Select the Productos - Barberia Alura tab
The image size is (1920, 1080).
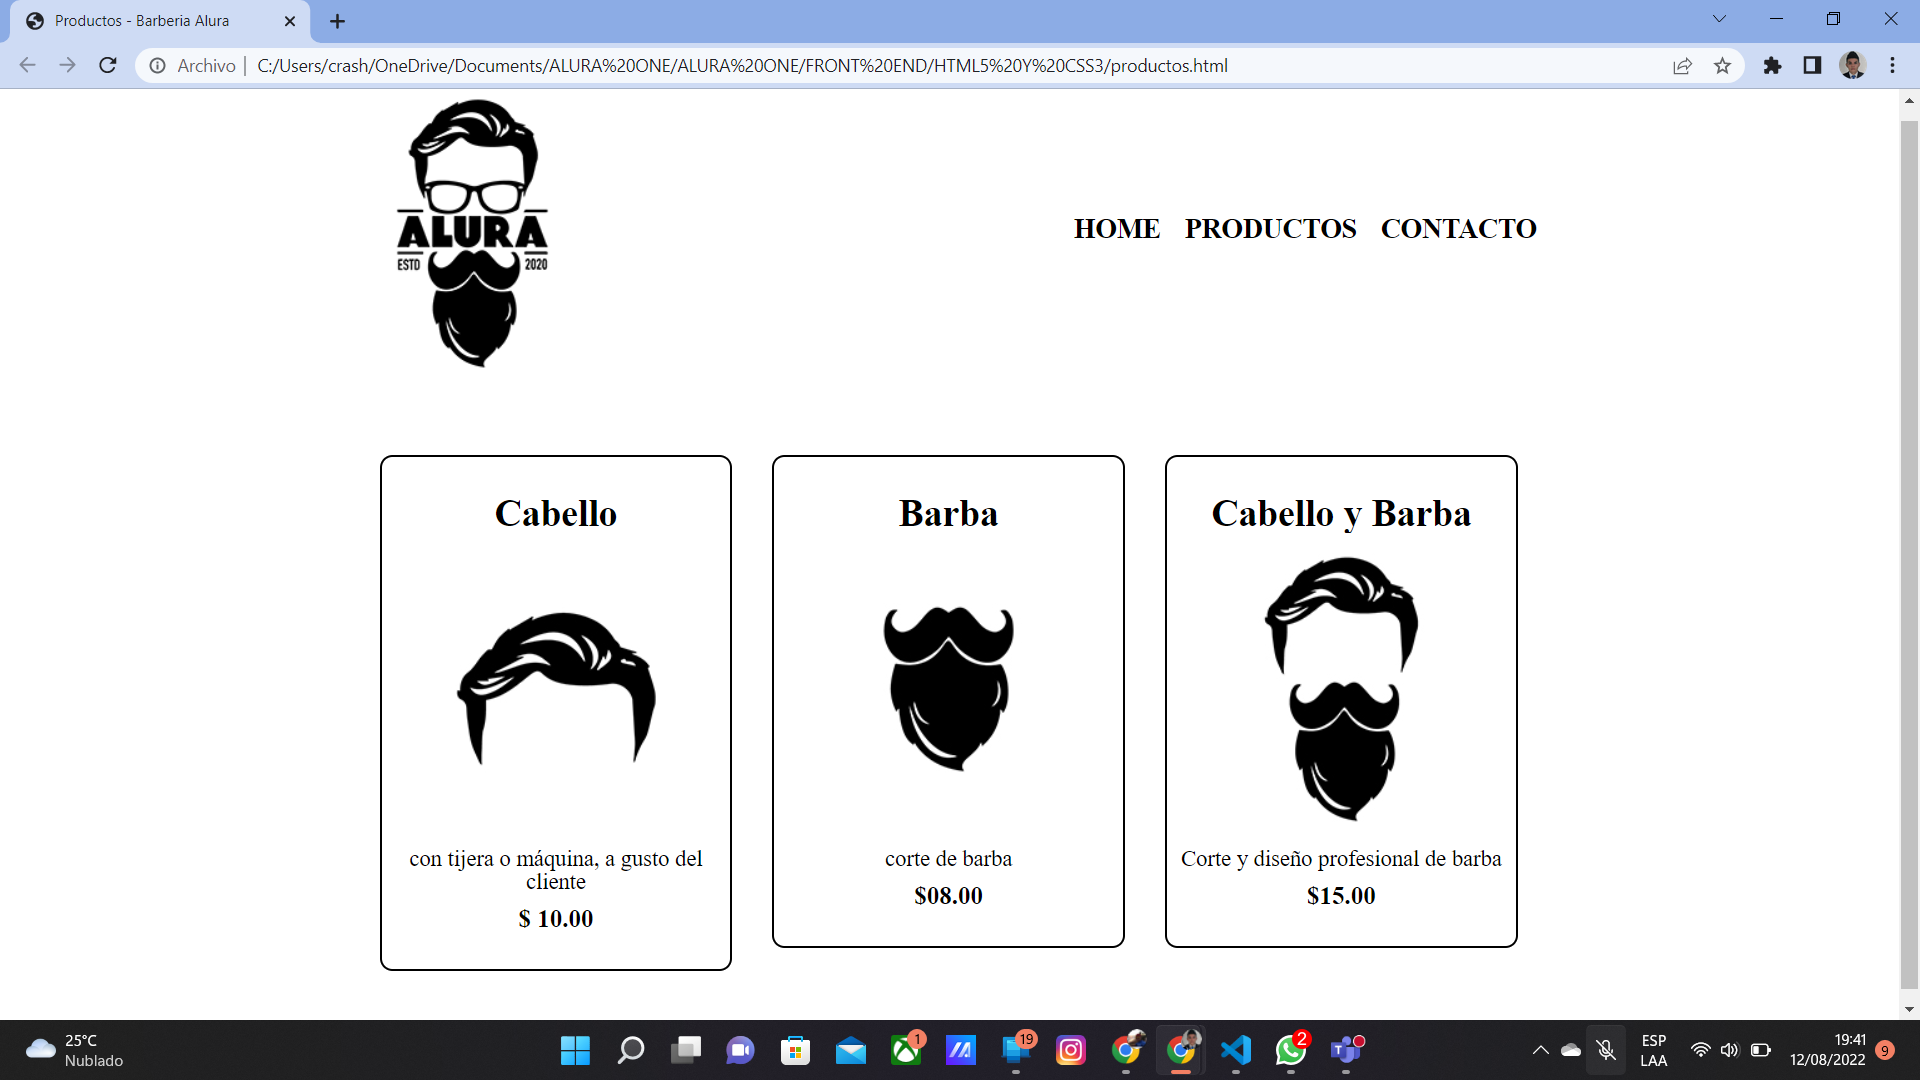[160, 21]
